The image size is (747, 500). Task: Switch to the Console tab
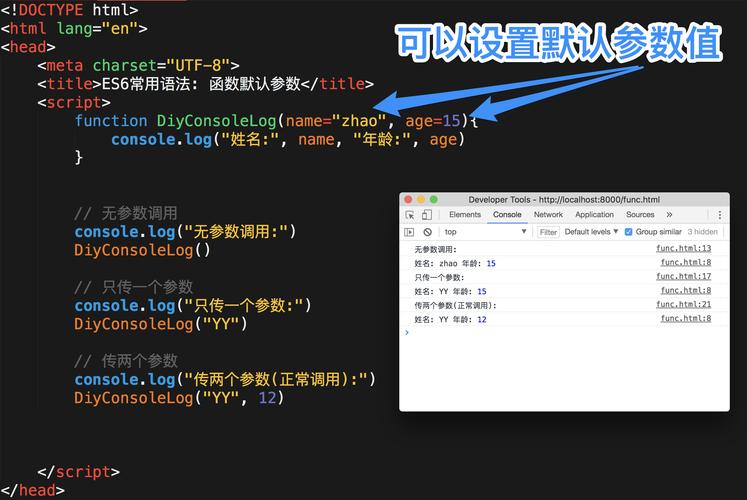[x=507, y=215]
